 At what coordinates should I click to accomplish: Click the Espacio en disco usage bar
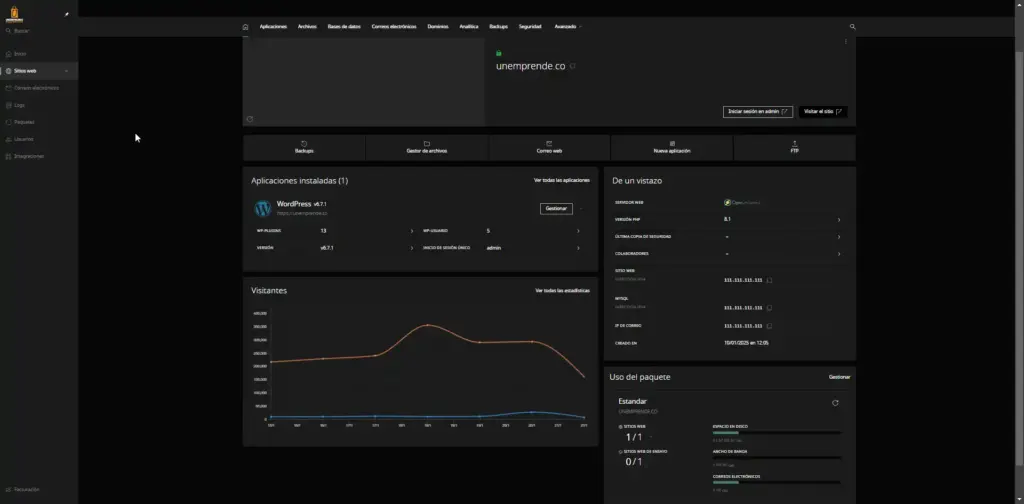776,433
